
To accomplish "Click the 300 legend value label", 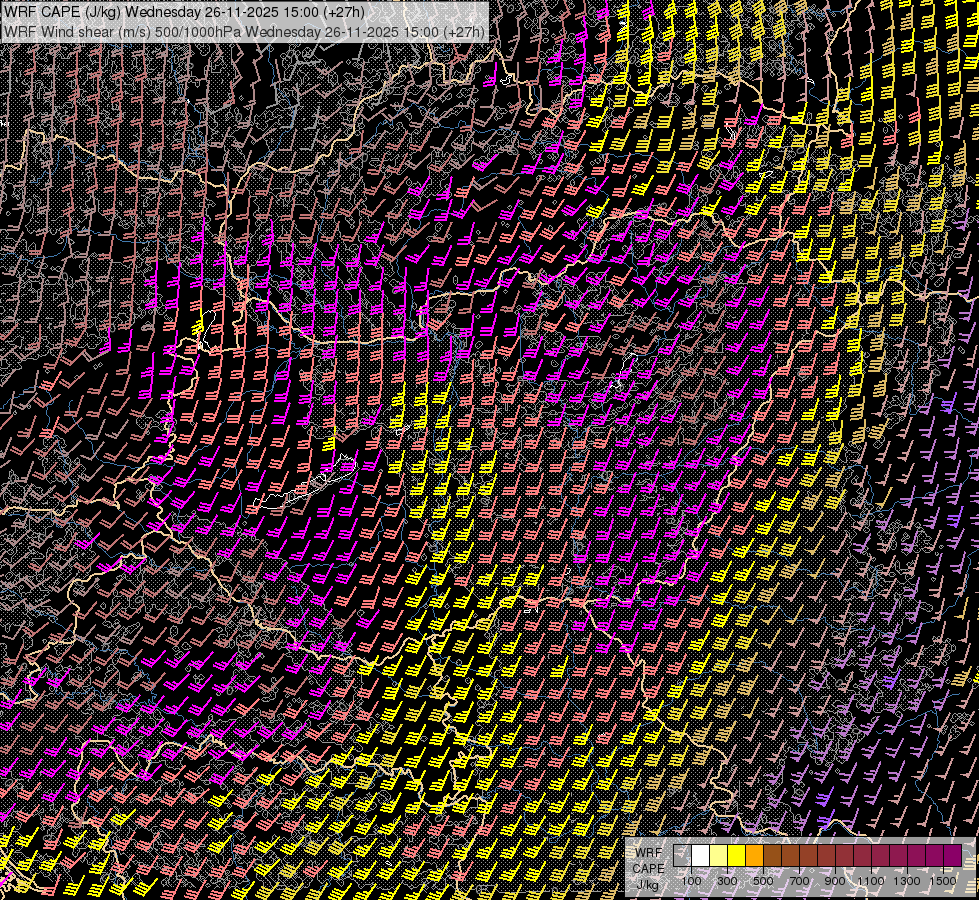I will [x=727, y=880].
